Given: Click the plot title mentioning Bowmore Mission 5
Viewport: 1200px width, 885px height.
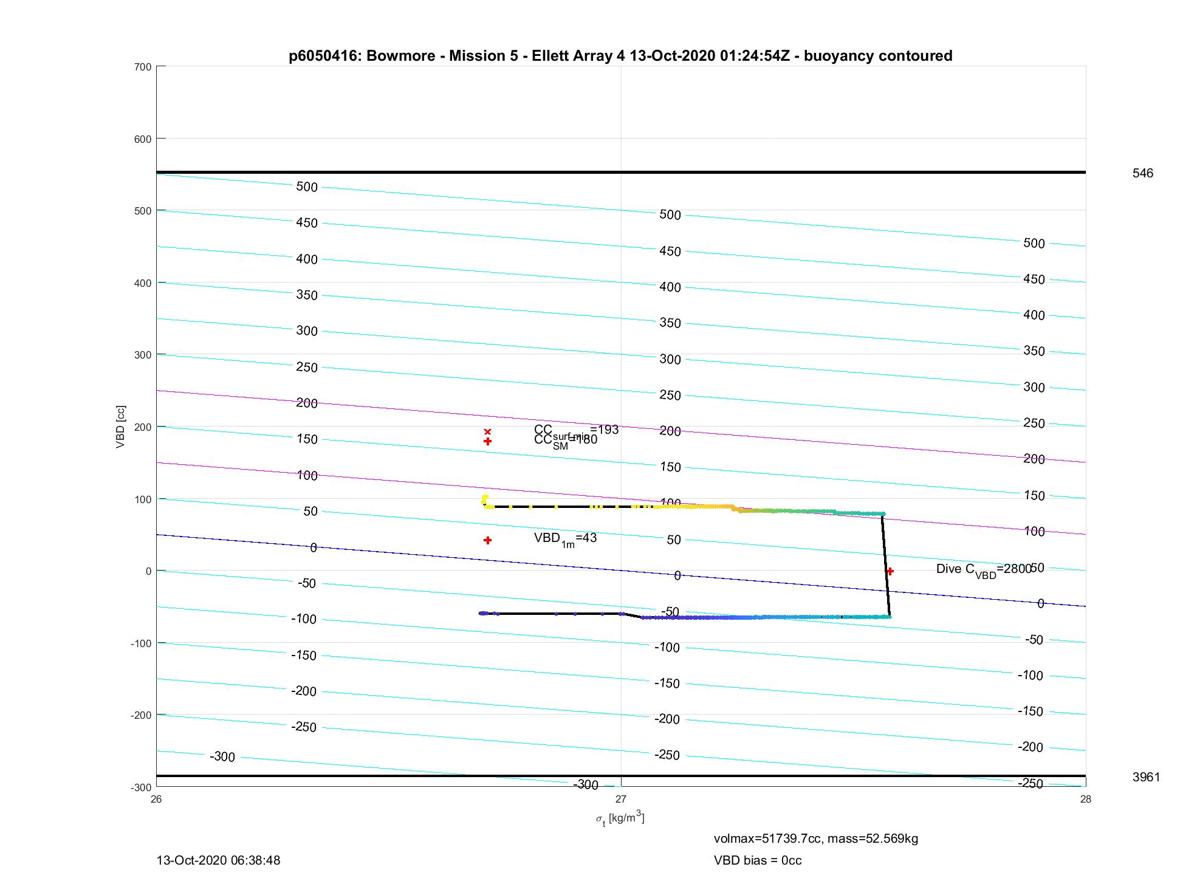Looking at the screenshot, I should pos(620,56).
